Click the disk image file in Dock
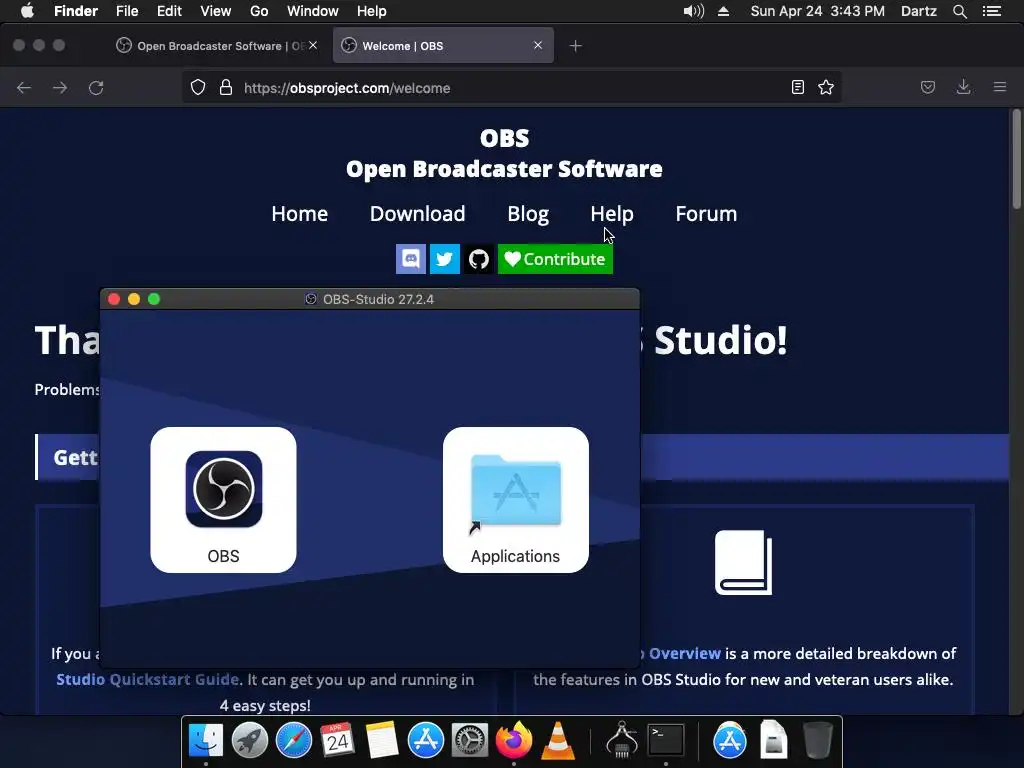 coord(773,741)
